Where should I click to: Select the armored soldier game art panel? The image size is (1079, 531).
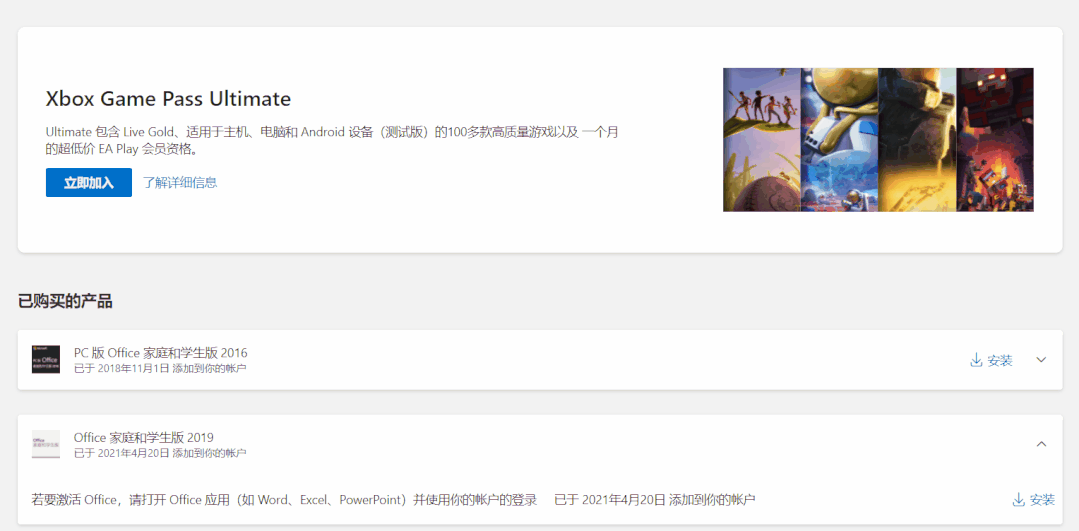(x=917, y=140)
